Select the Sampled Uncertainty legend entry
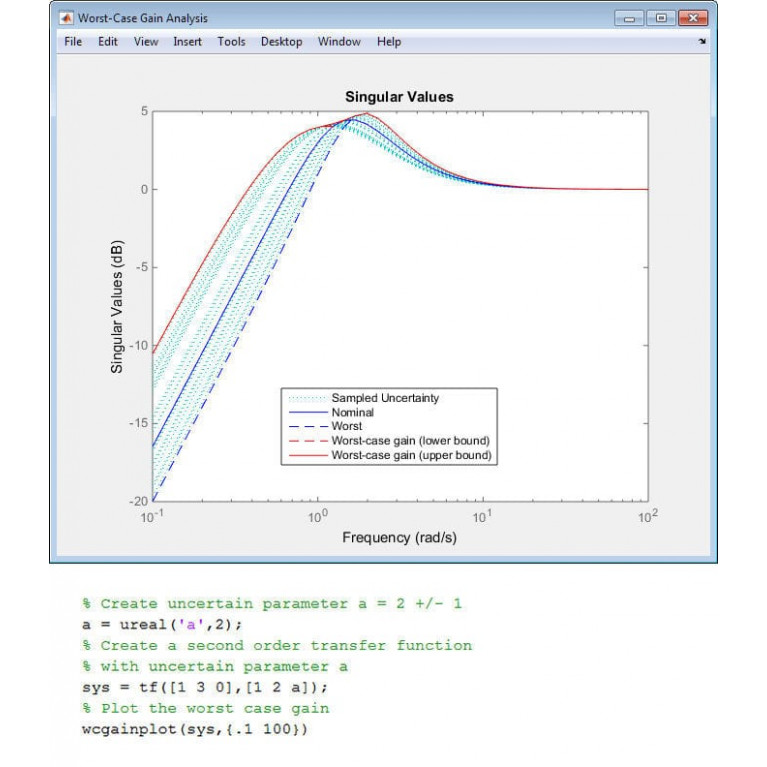This screenshot has height=767, width=767. 385,398
